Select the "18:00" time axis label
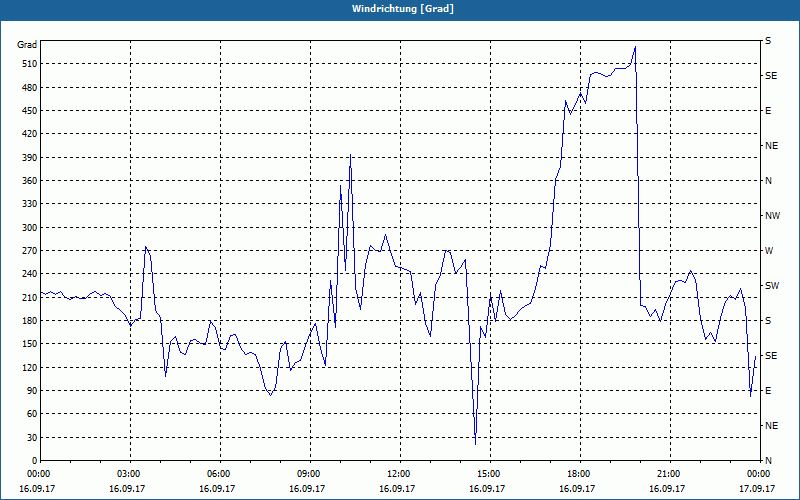Screen dimensions: 800x500 (580, 474)
